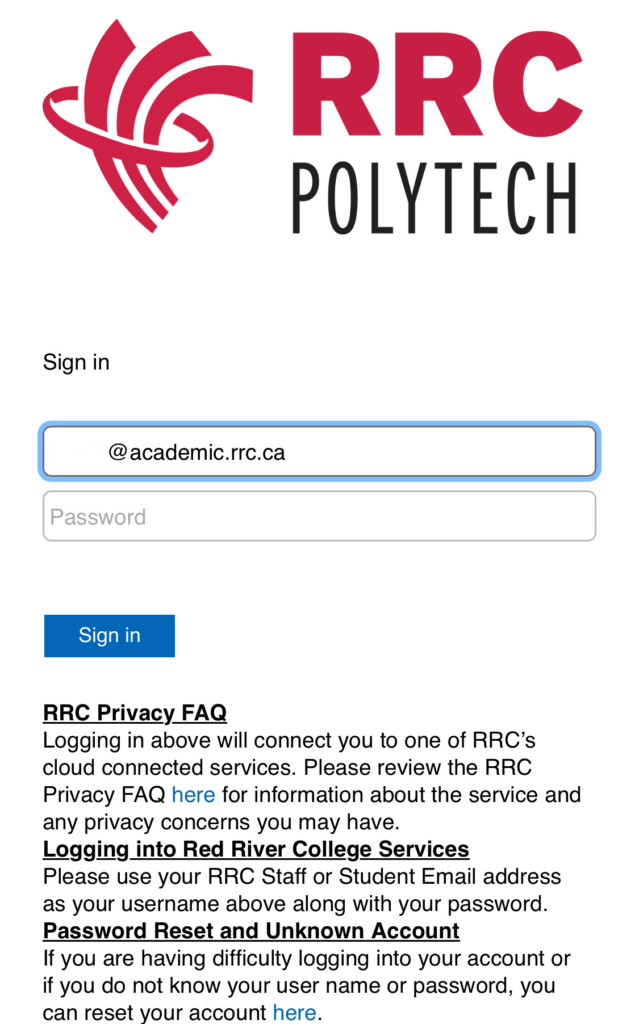Click the username field left of @academic.rrc.ca

click(90, 451)
